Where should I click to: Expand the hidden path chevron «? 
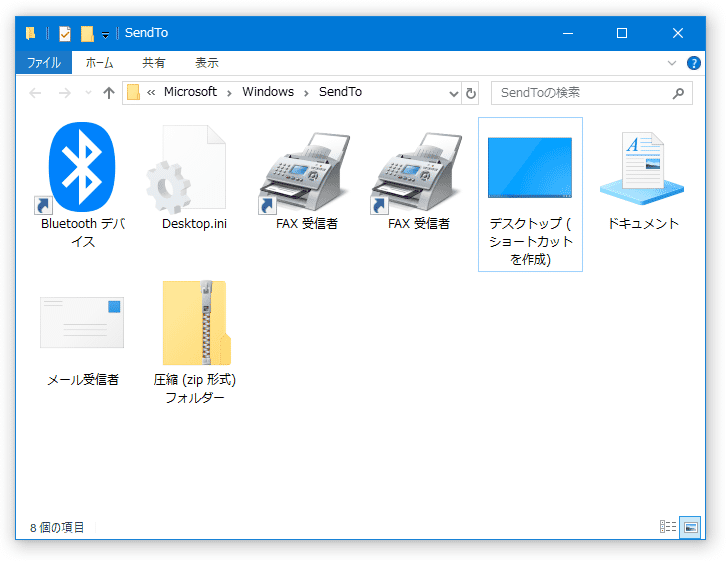(151, 93)
